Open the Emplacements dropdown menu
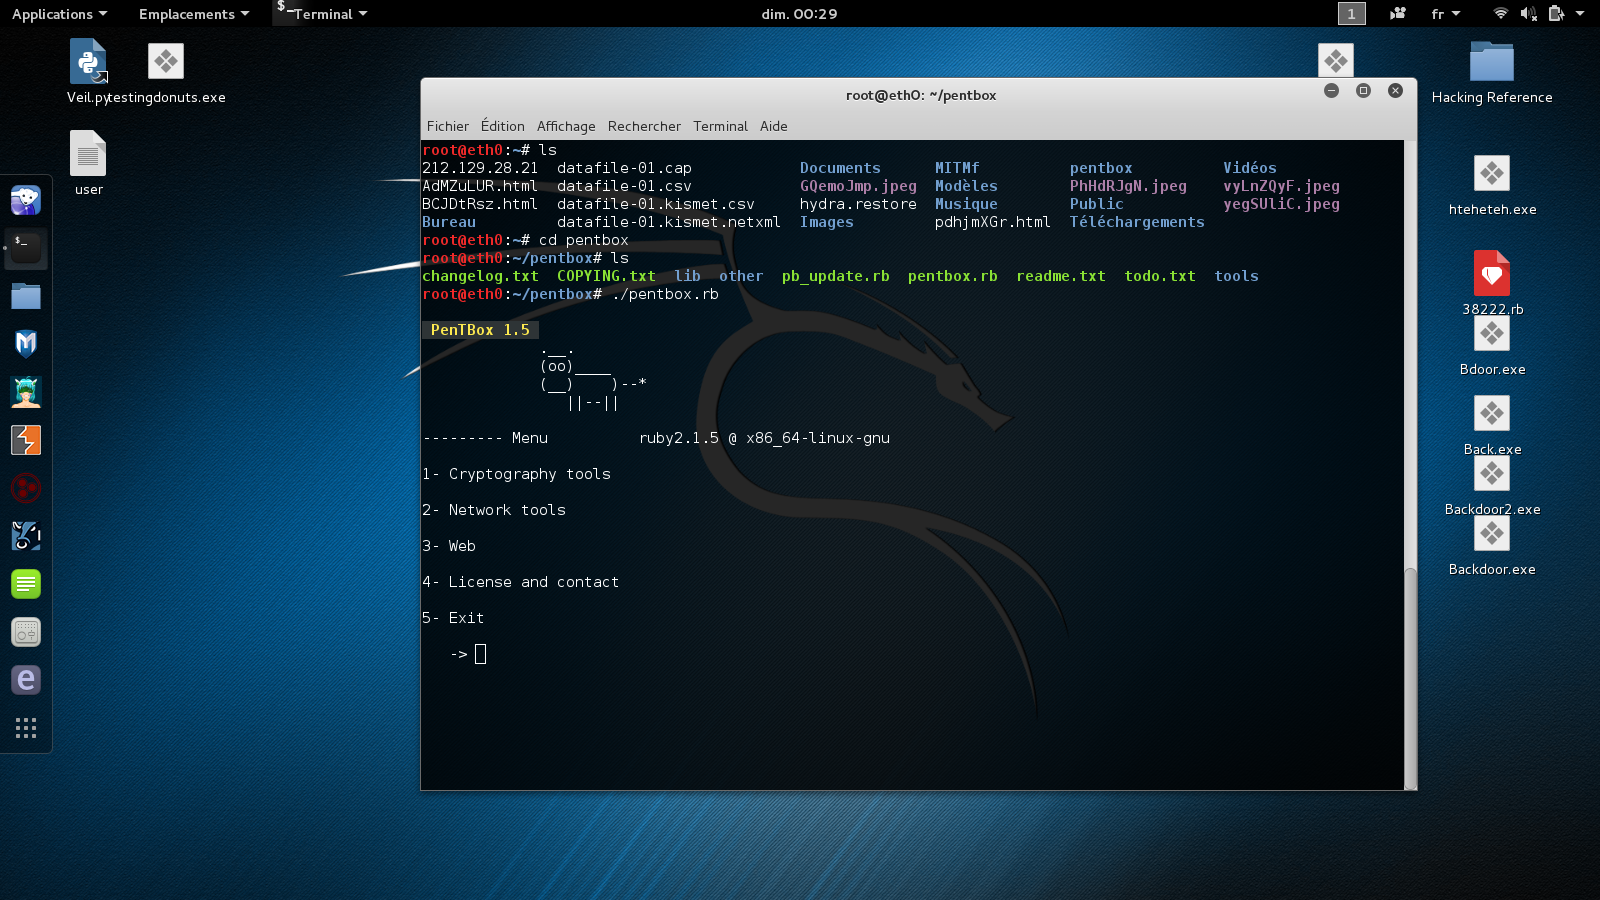 (x=193, y=14)
